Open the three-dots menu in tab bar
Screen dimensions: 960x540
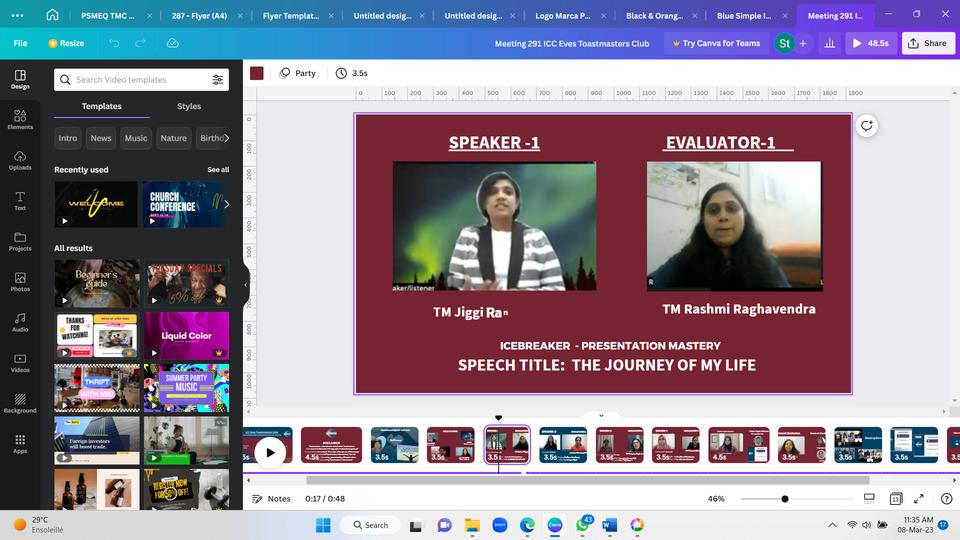pyautogui.click(x=17, y=15)
